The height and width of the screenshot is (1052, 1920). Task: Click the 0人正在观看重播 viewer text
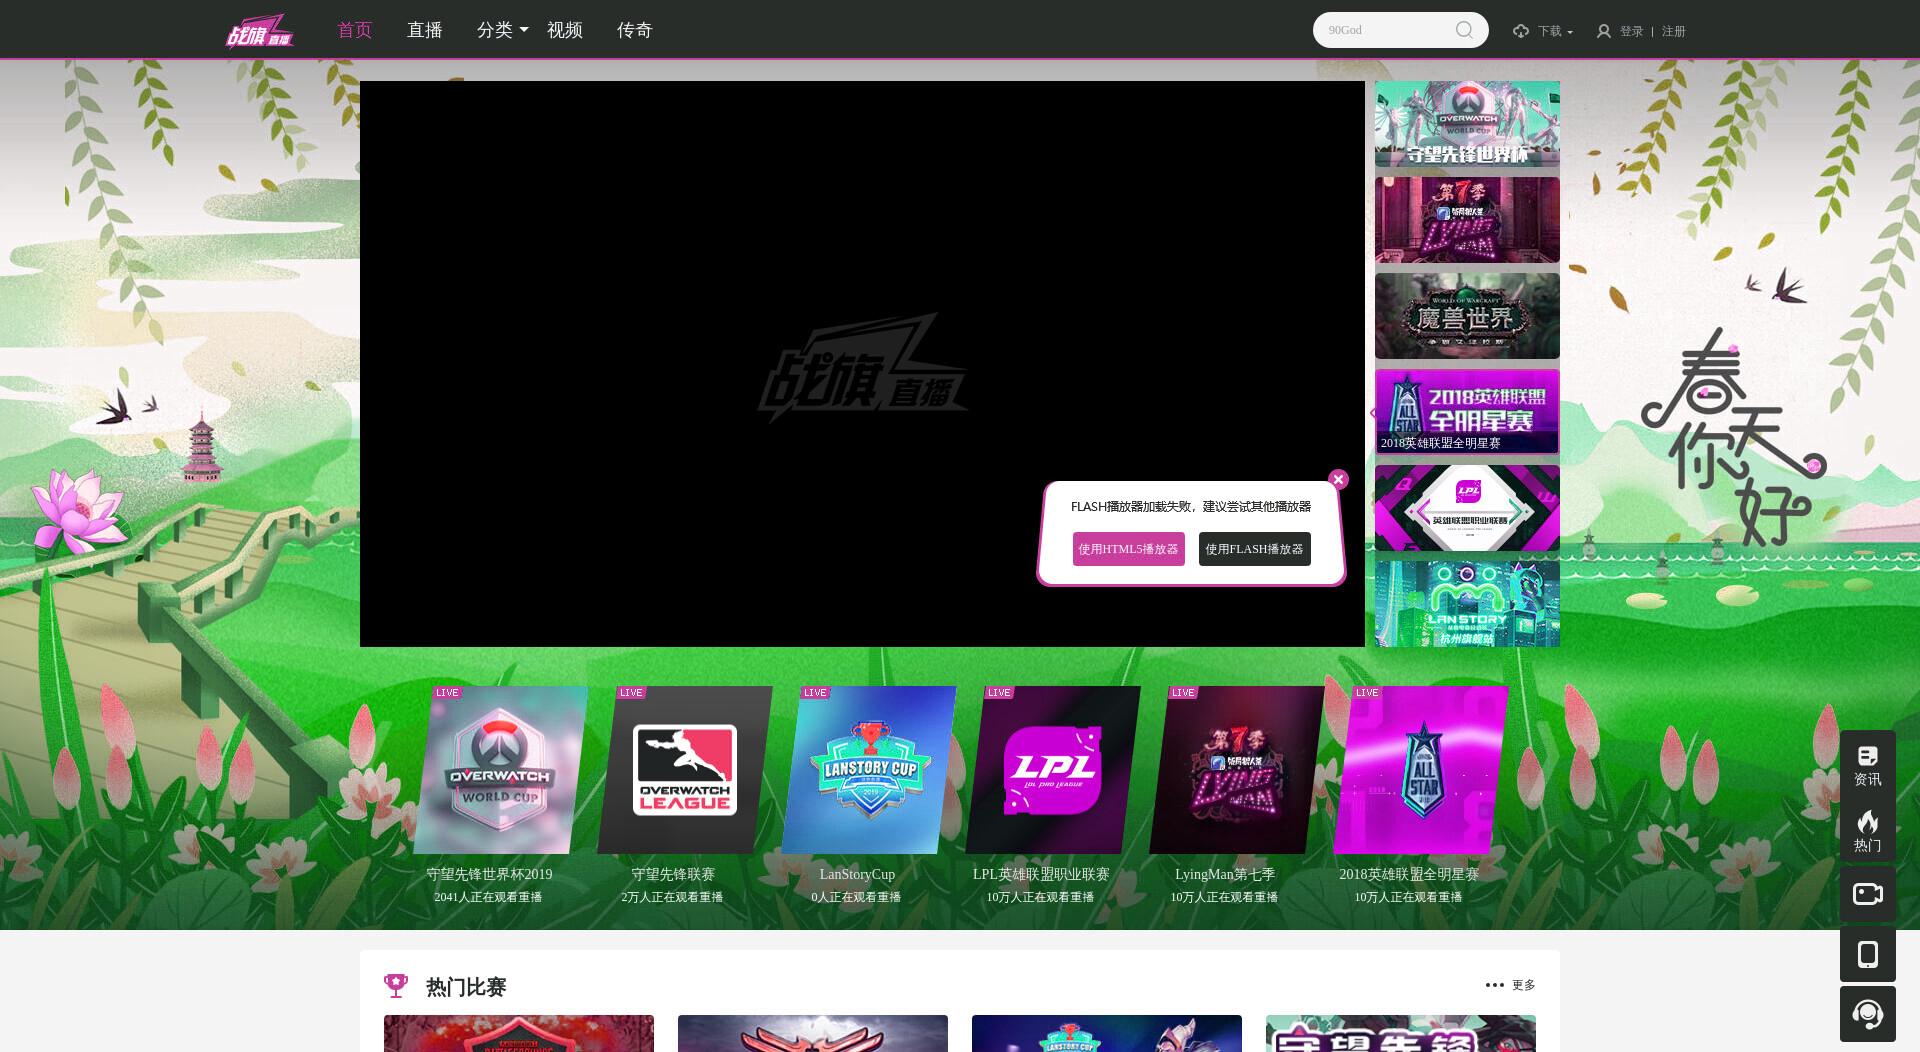[x=856, y=897]
